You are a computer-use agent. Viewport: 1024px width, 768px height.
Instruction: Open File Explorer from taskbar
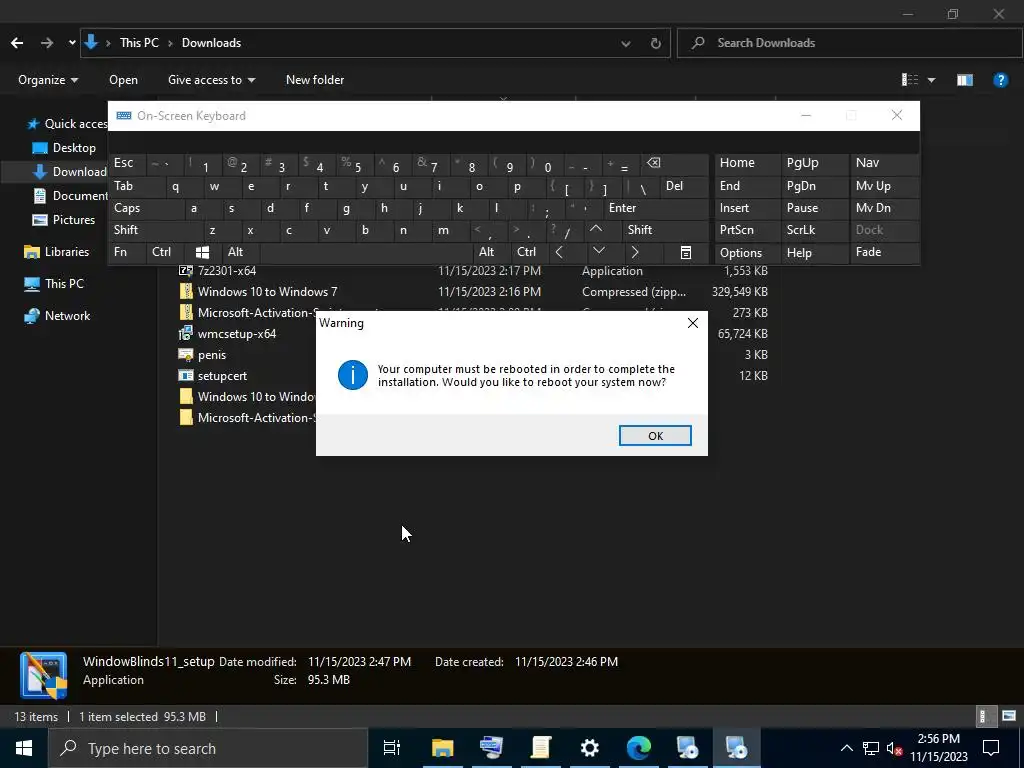[442, 748]
